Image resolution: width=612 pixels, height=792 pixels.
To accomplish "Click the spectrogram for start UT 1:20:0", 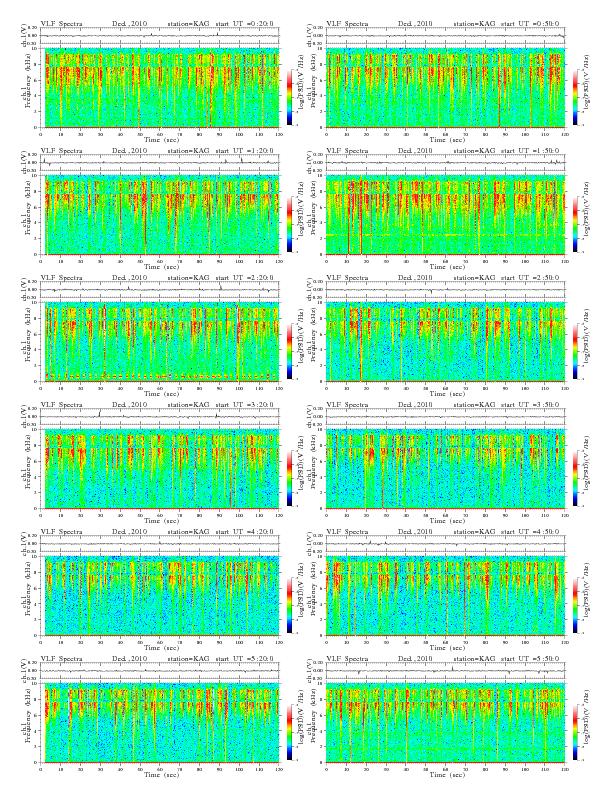I will pyautogui.click(x=160, y=215).
